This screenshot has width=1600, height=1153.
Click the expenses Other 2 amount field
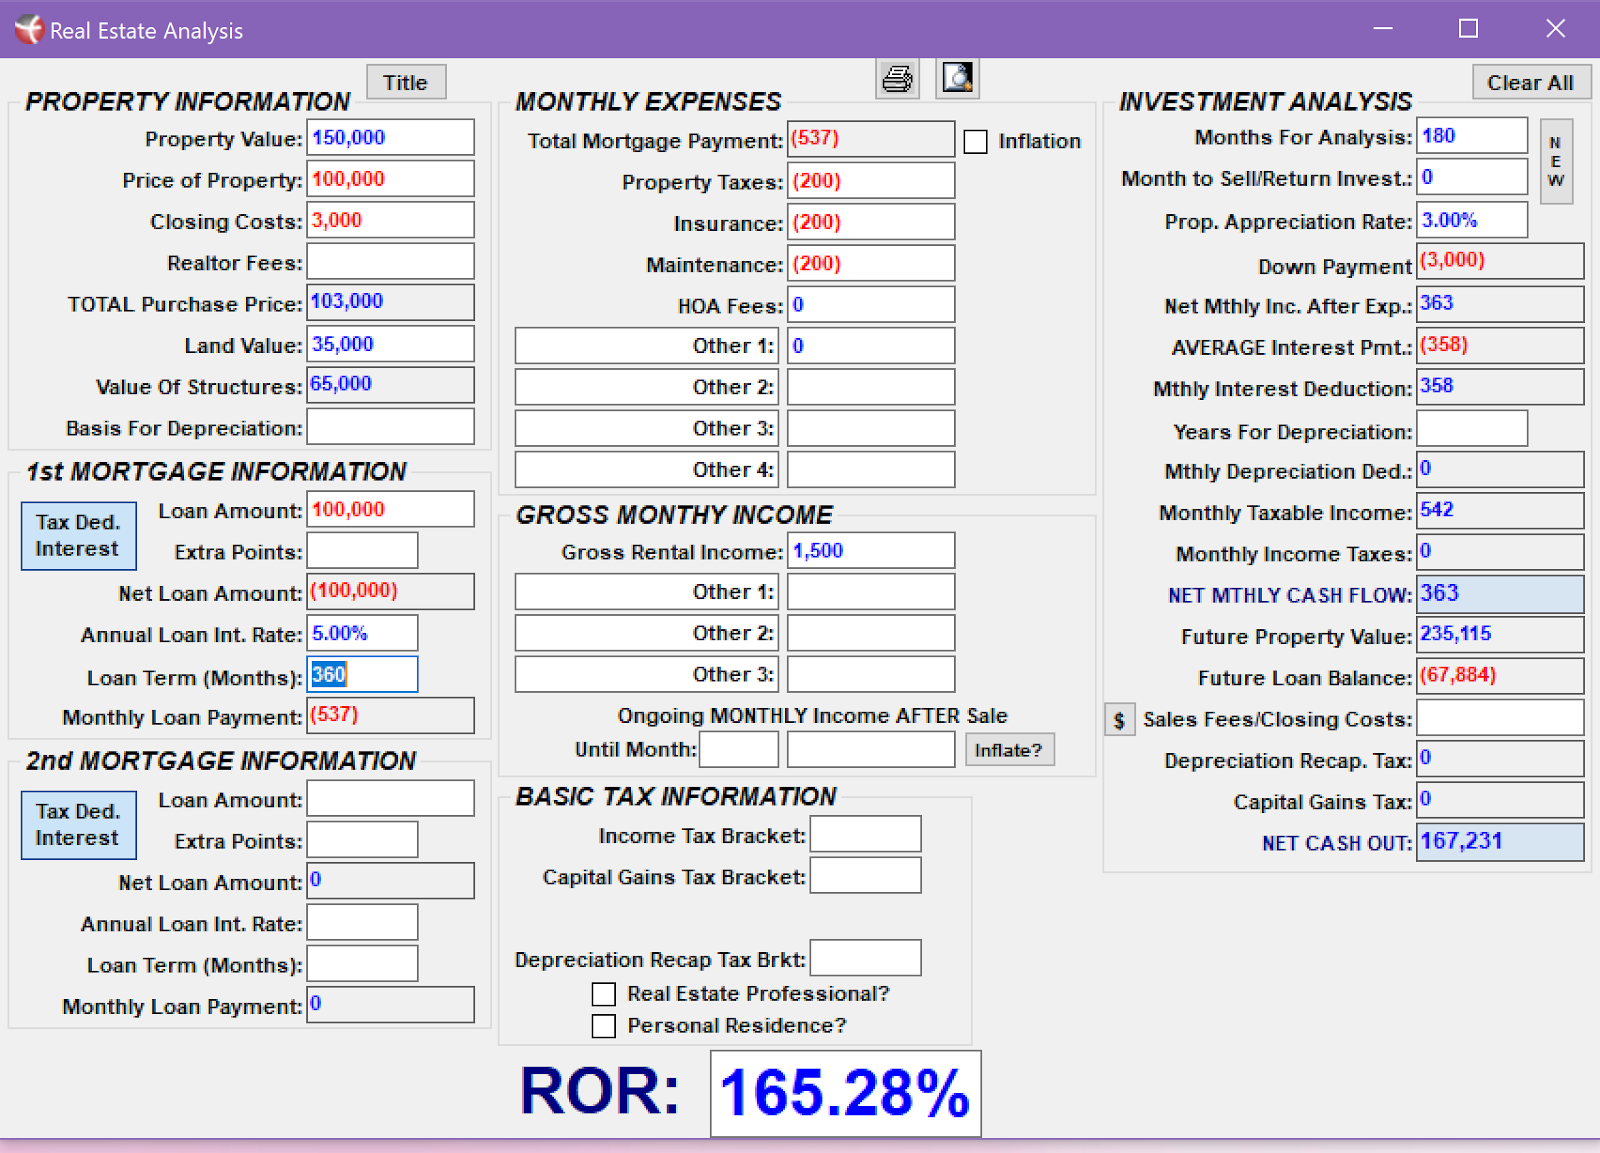pos(871,387)
